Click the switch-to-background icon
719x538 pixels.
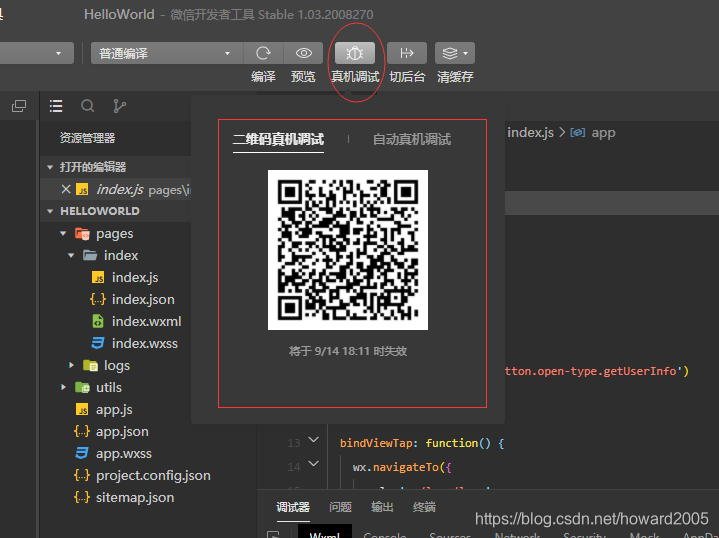[407, 53]
